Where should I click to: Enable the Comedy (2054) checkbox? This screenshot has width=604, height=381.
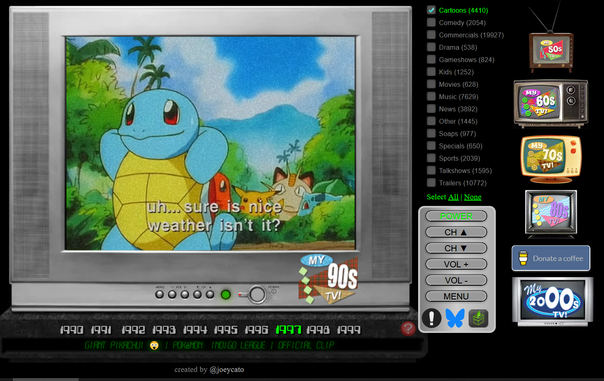point(431,23)
